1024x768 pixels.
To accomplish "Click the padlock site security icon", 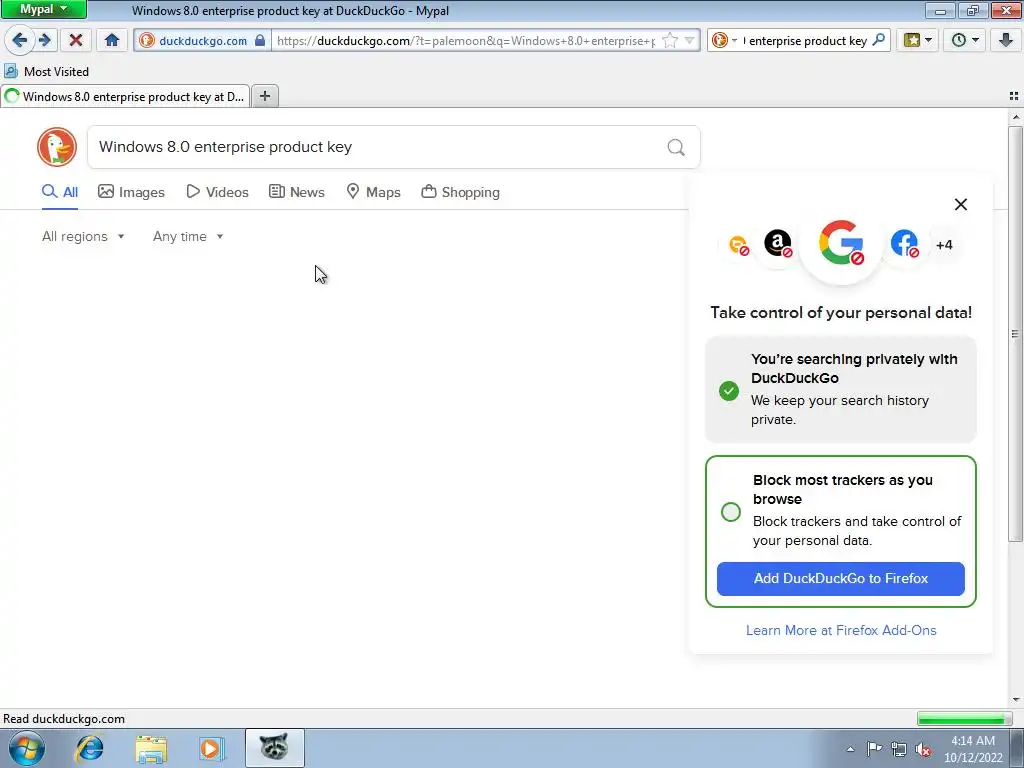I will 260,40.
